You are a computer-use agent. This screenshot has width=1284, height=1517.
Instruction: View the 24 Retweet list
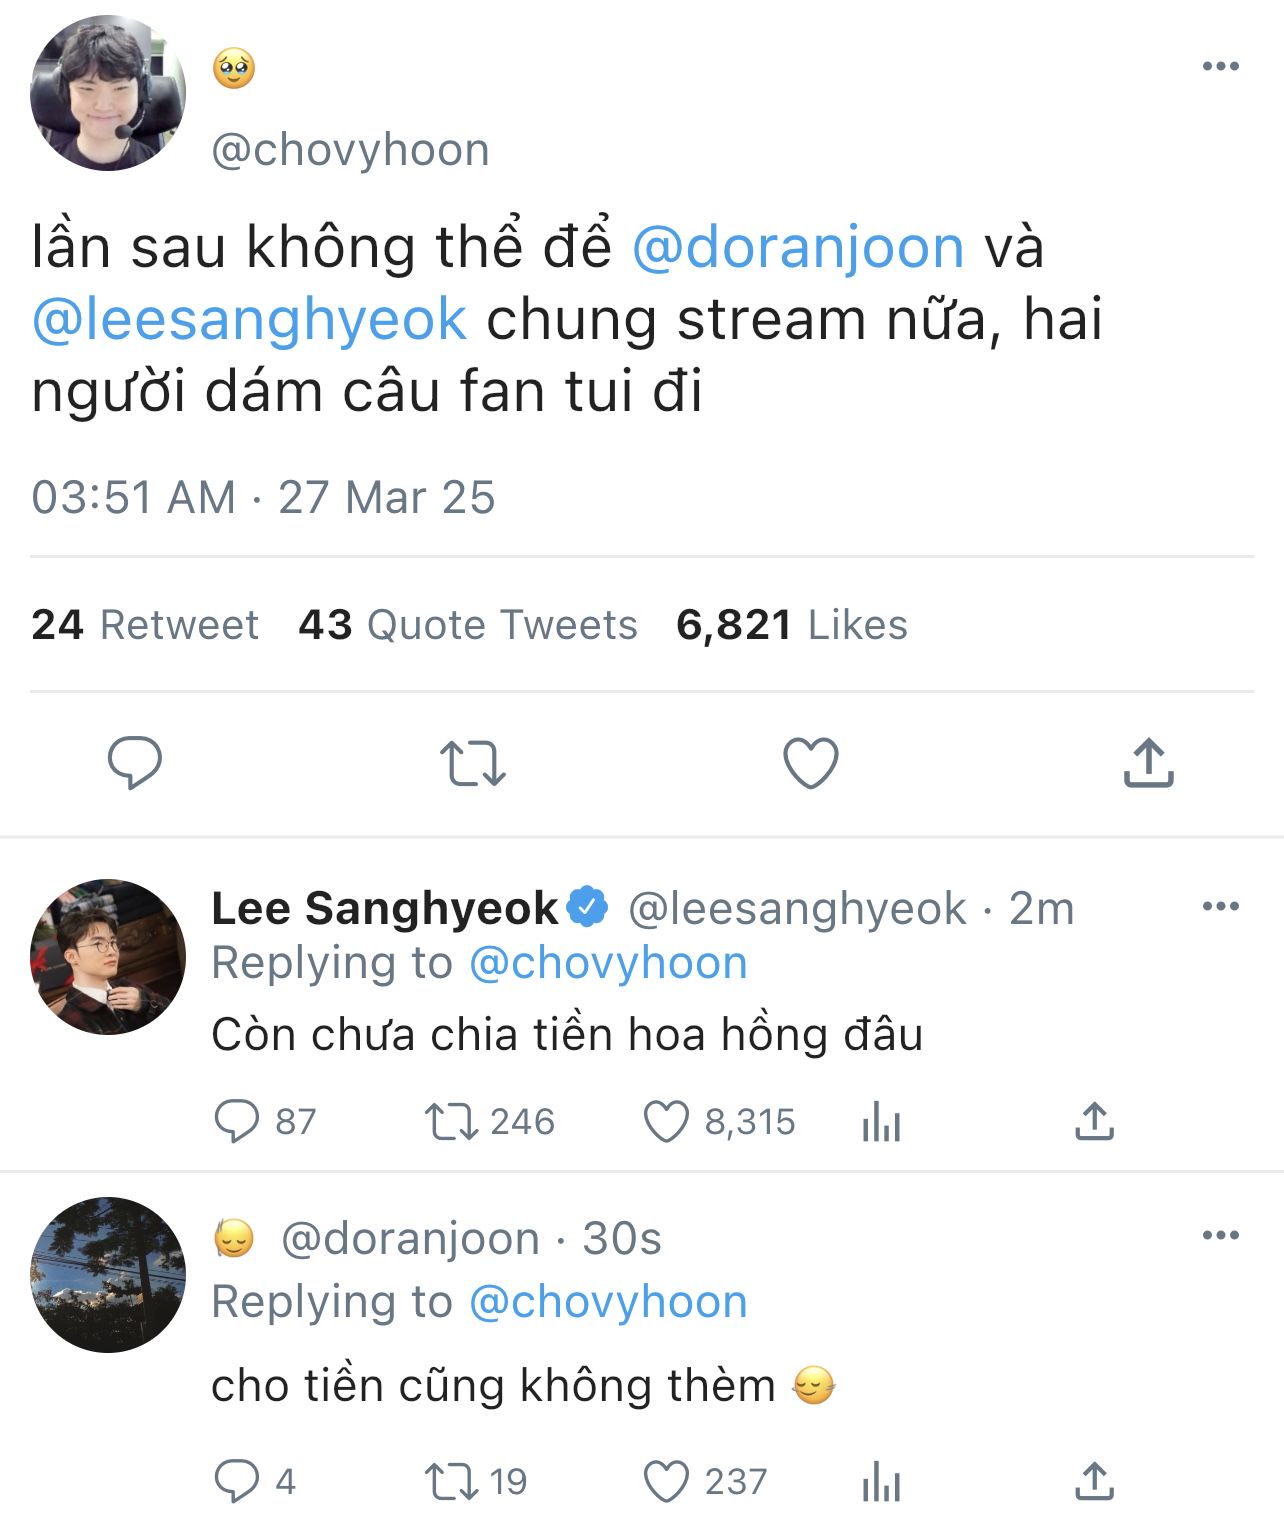pos(145,625)
